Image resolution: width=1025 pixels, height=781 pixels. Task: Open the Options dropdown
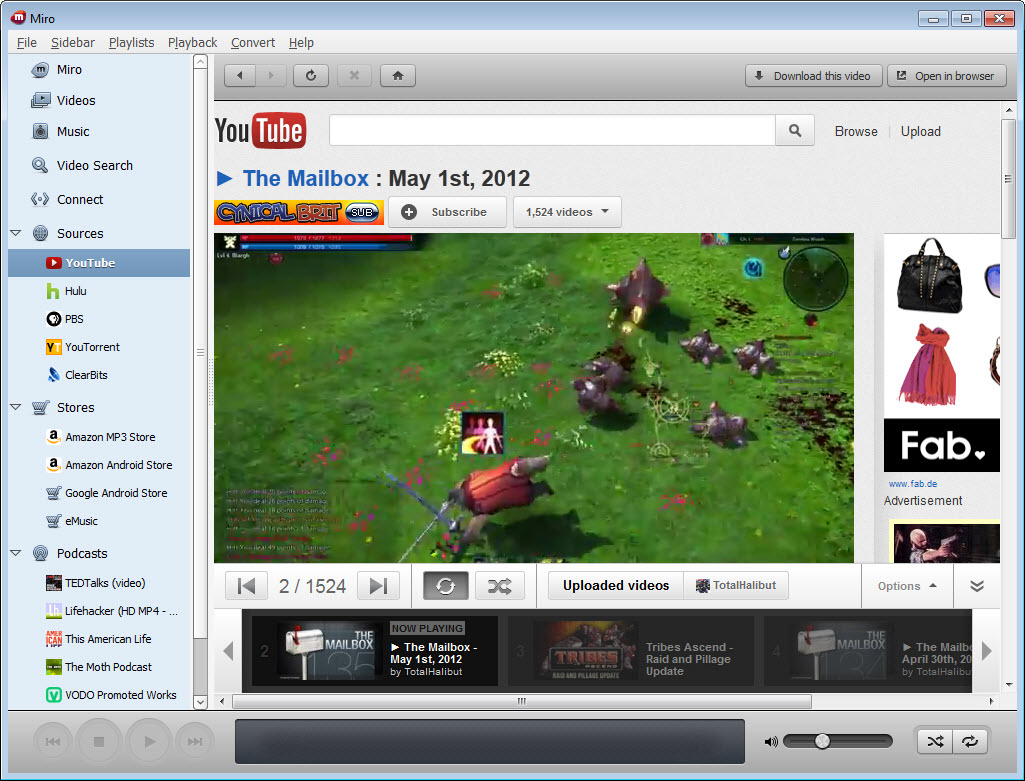tap(907, 586)
